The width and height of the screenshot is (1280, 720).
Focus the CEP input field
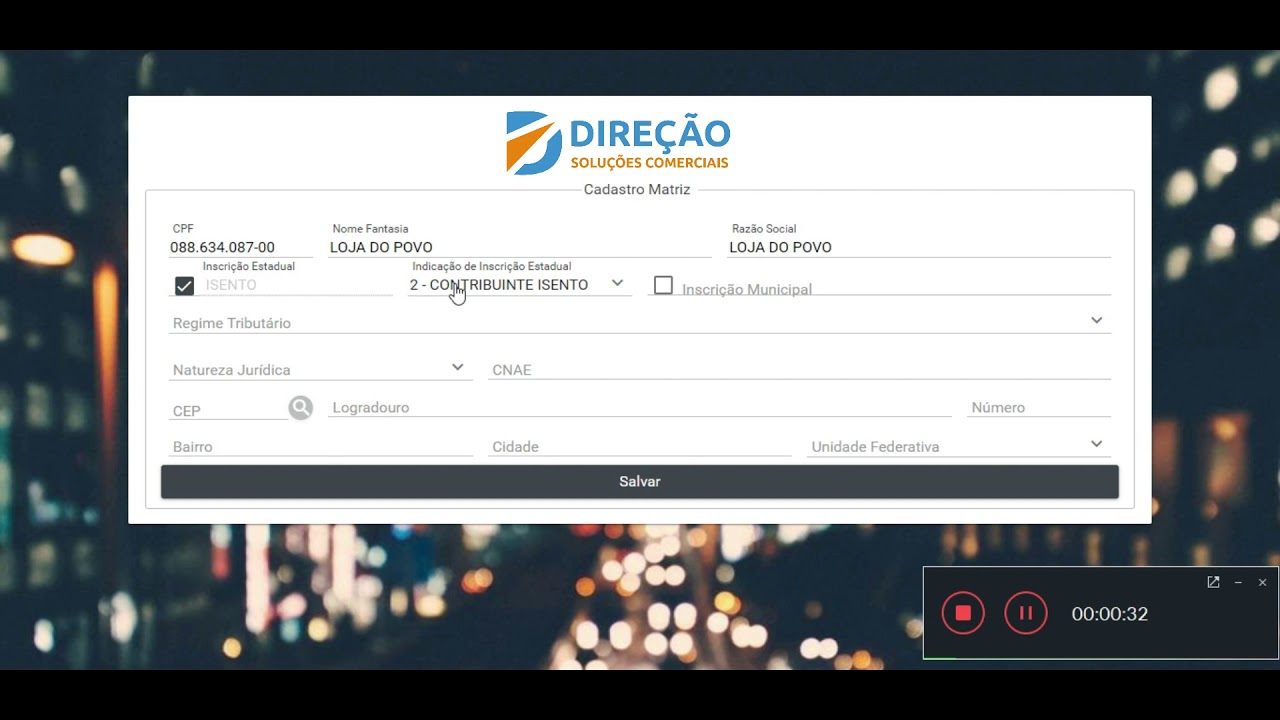point(228,410)
